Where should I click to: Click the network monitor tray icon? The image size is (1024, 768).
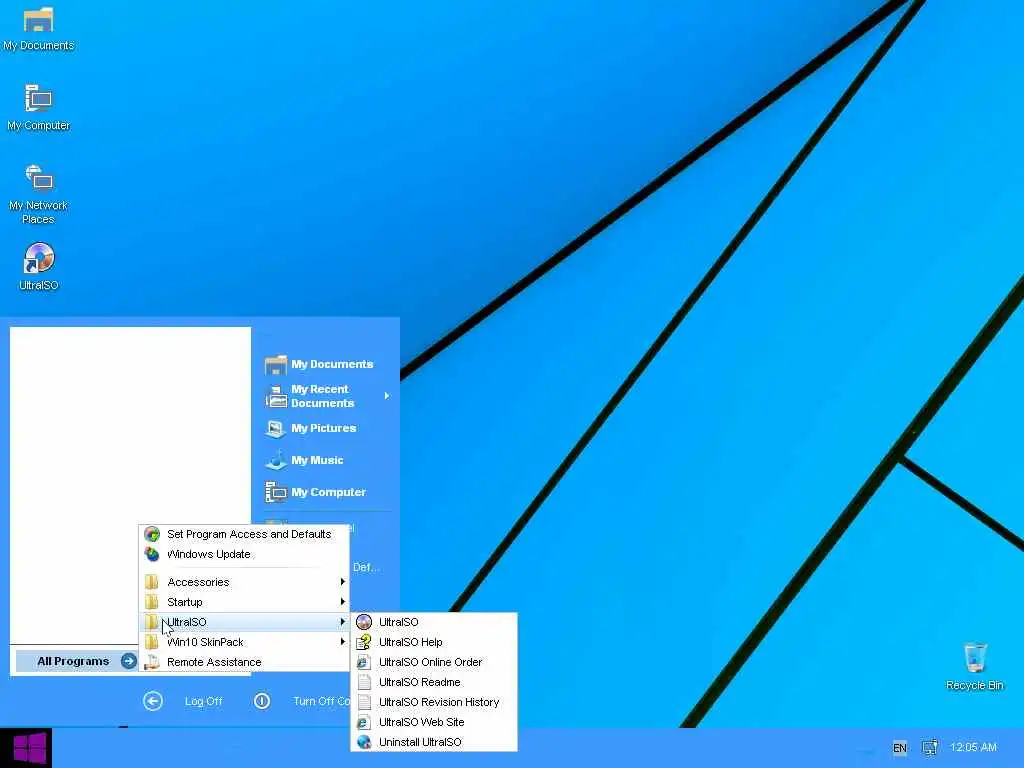tap(929, 748)
